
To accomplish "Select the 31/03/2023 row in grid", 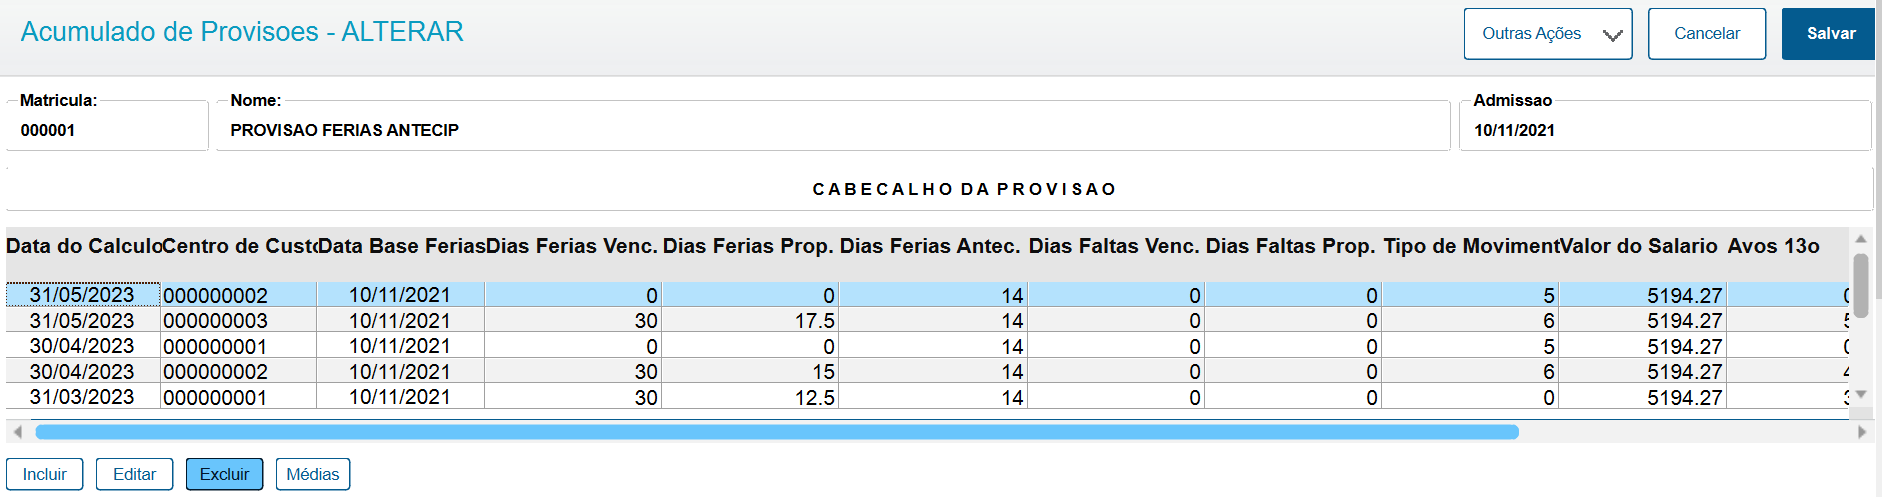I will click(x=82, y=397).
